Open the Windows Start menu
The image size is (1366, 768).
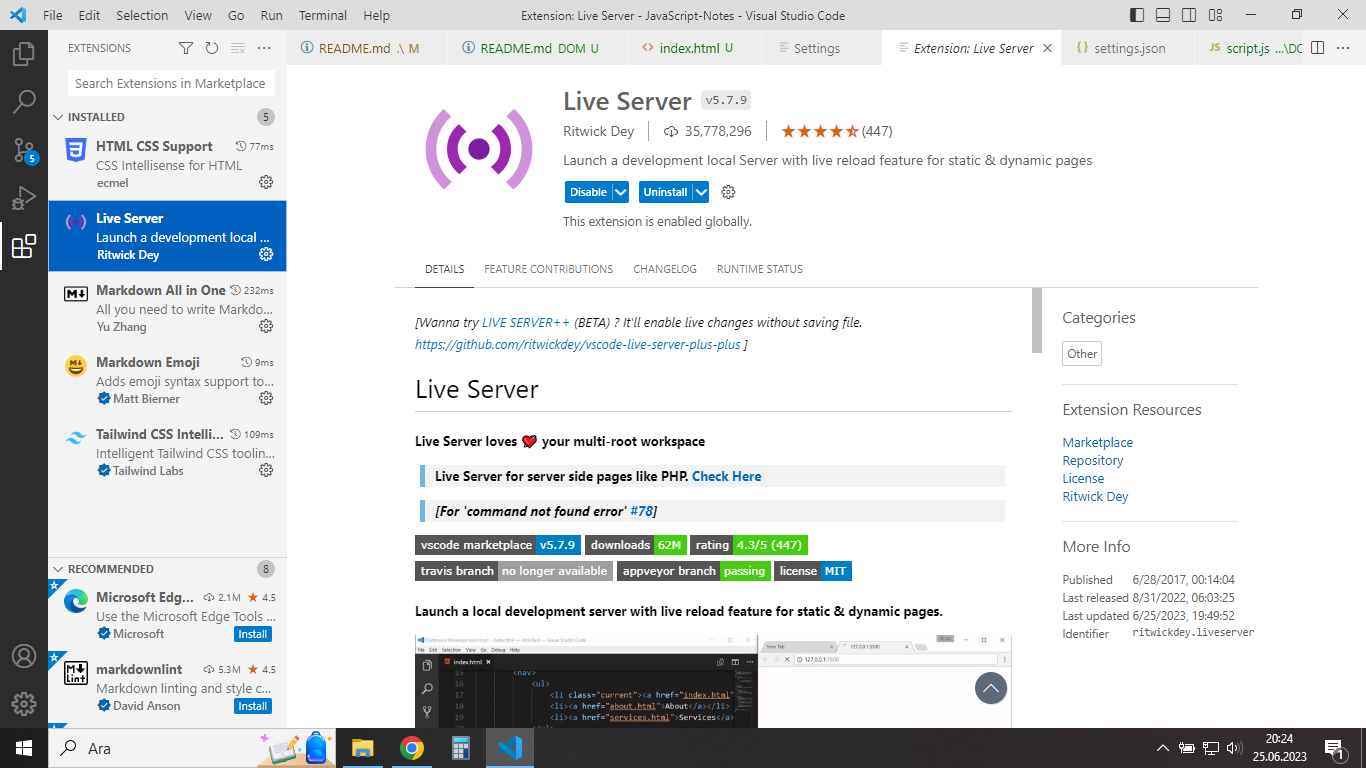coord(24,748)
